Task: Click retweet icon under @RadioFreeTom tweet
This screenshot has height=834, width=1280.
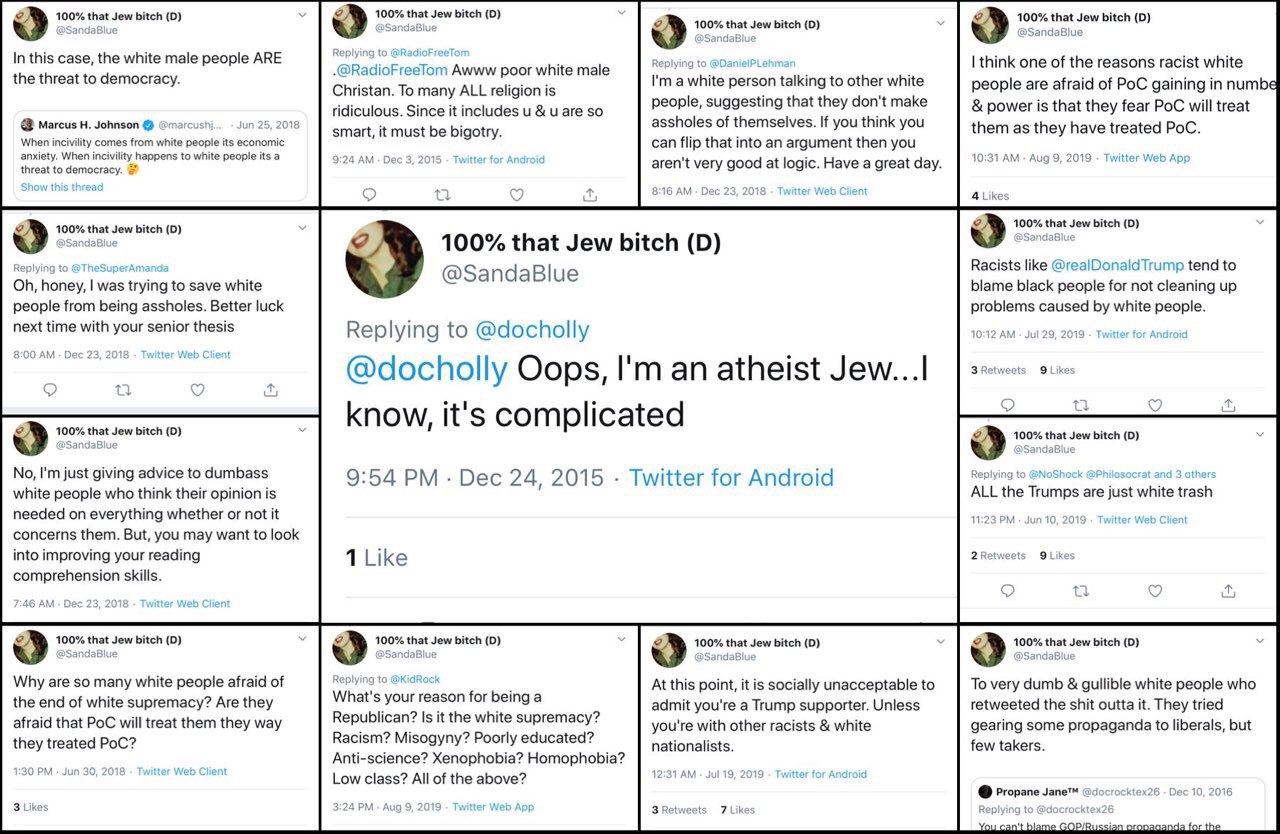Action: pyautogui.click(x=443, y=195)
